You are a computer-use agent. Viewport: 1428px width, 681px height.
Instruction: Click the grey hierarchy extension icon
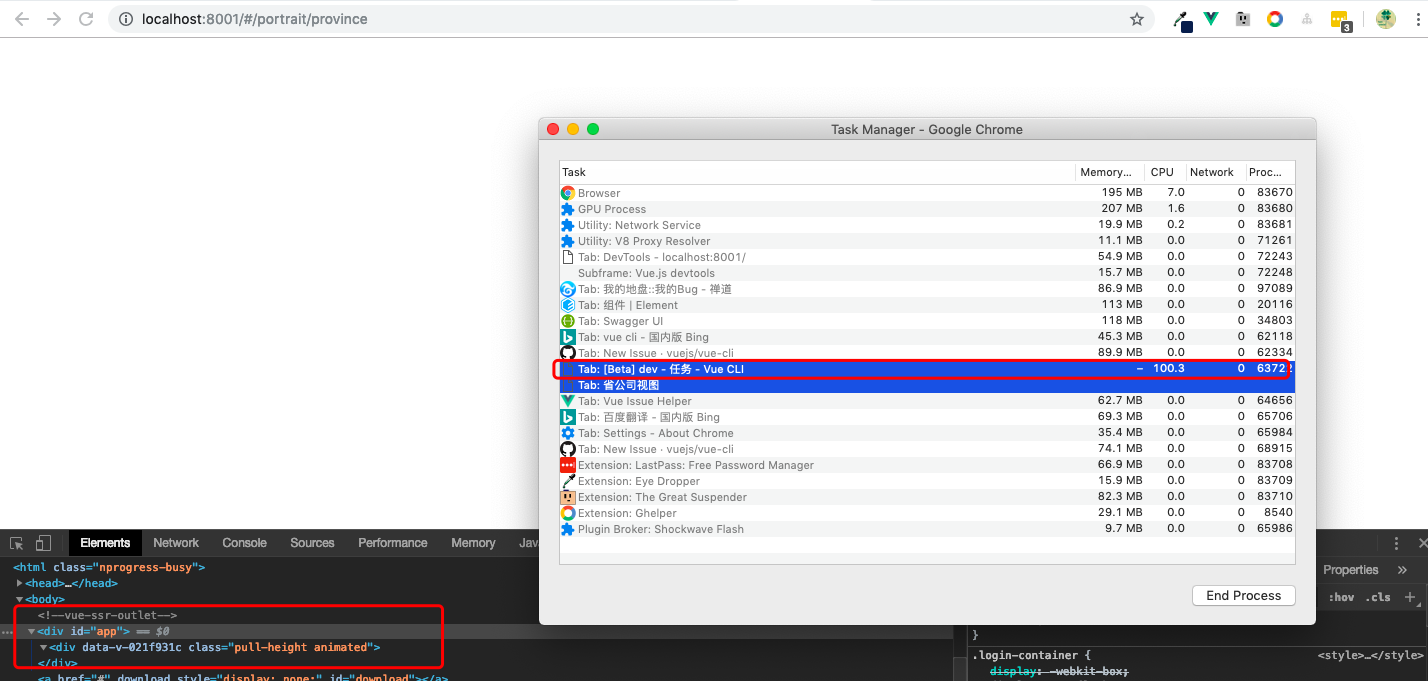(1307, 19)
